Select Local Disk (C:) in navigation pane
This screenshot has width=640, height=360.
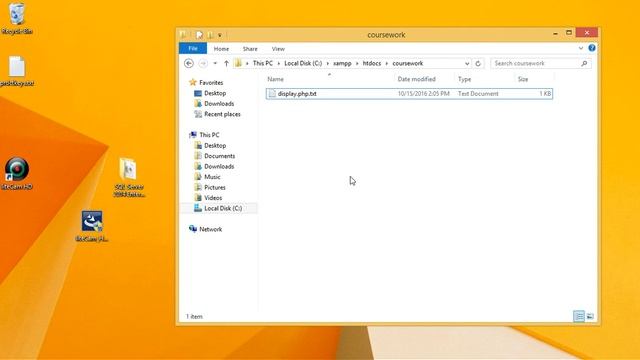click(223, 208)
